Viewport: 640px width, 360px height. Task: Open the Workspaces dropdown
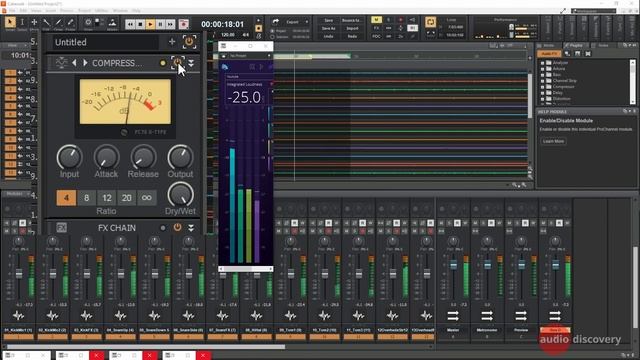593,11
